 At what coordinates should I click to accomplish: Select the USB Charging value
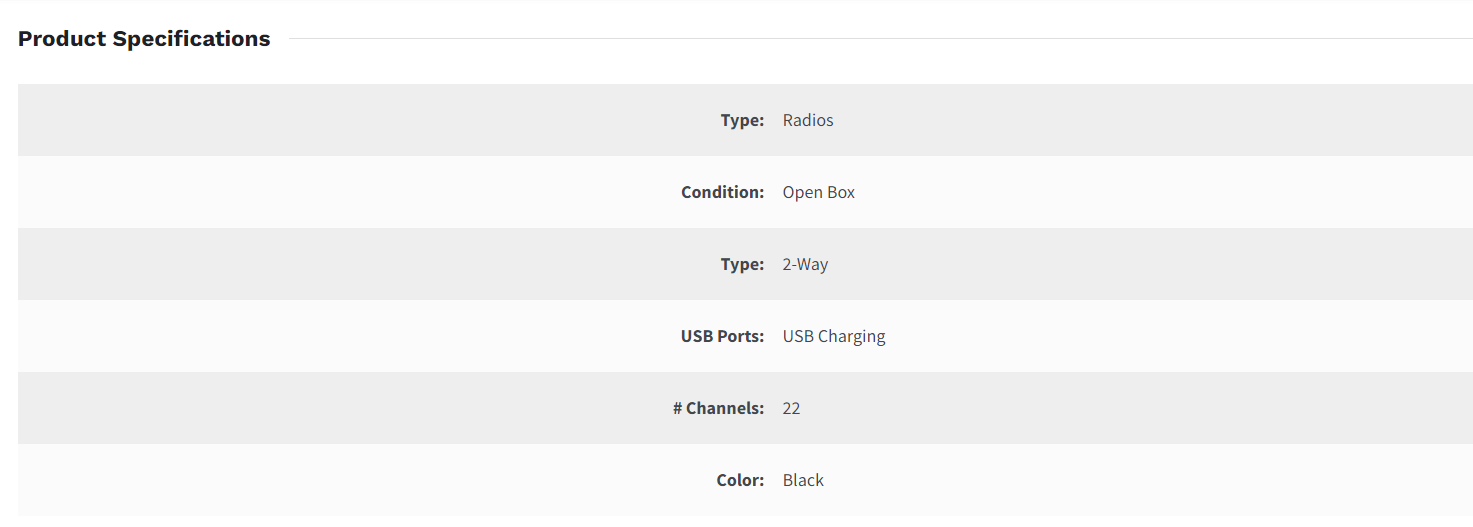(834, 336)
